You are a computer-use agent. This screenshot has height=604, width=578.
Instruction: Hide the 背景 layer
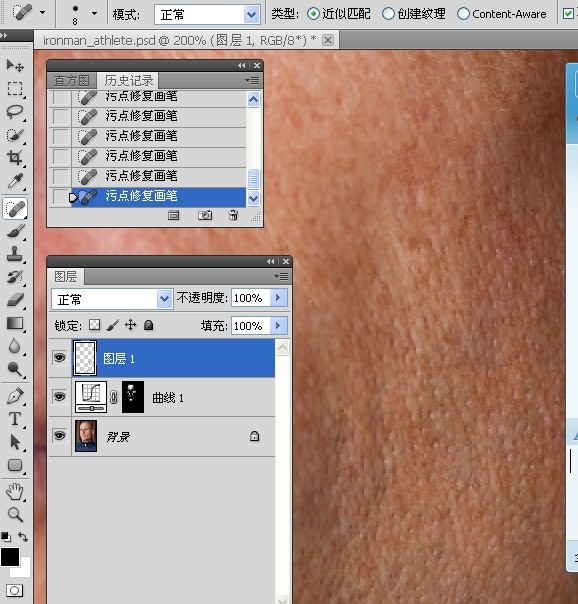pos(59,436)
